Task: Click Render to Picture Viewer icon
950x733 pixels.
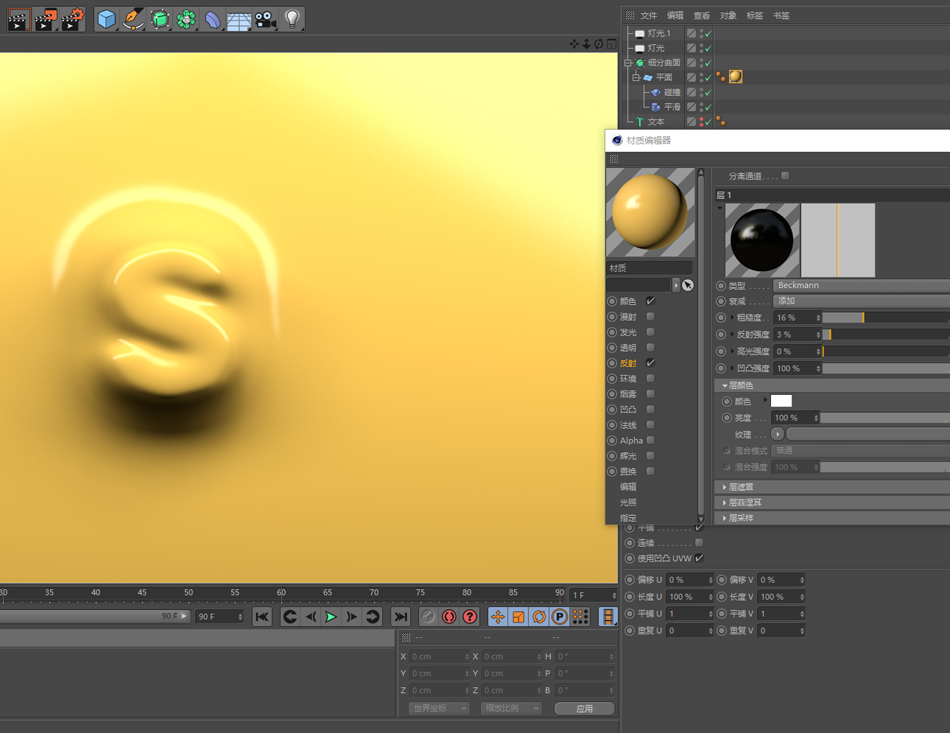Action: click(x=45, y=19)
